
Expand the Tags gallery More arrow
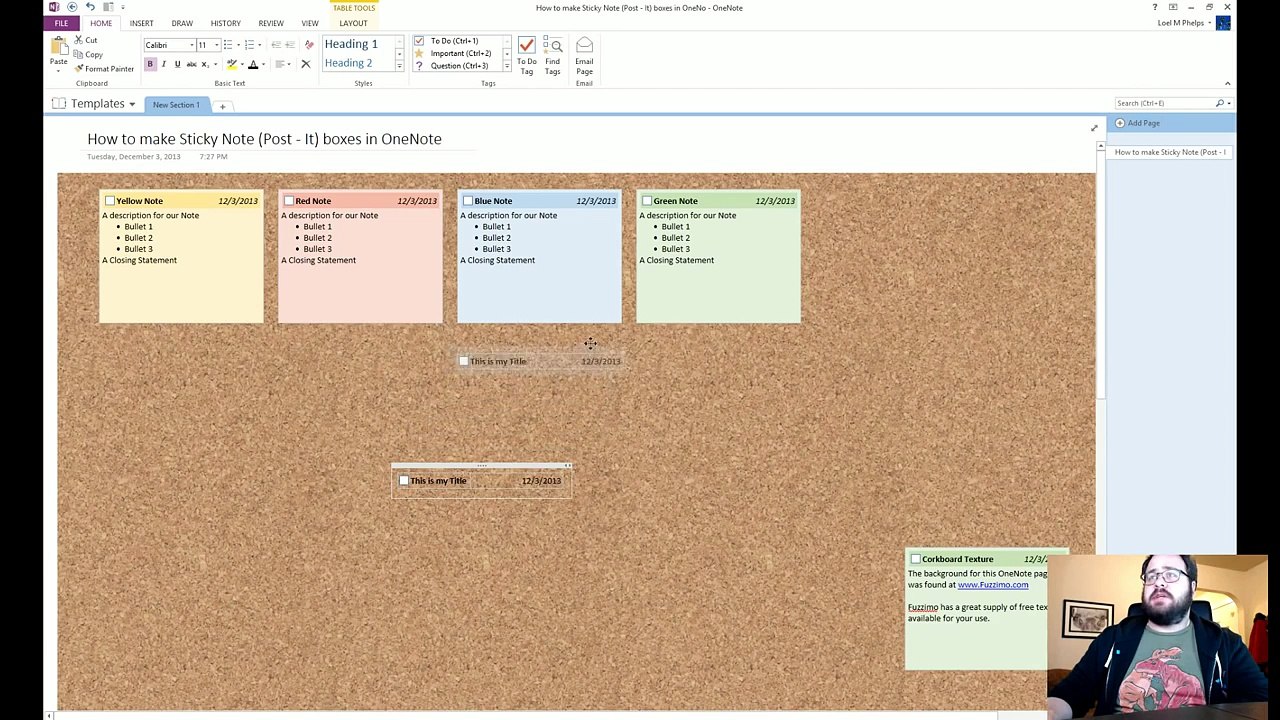pyautogui.click(x=506, y=66)
